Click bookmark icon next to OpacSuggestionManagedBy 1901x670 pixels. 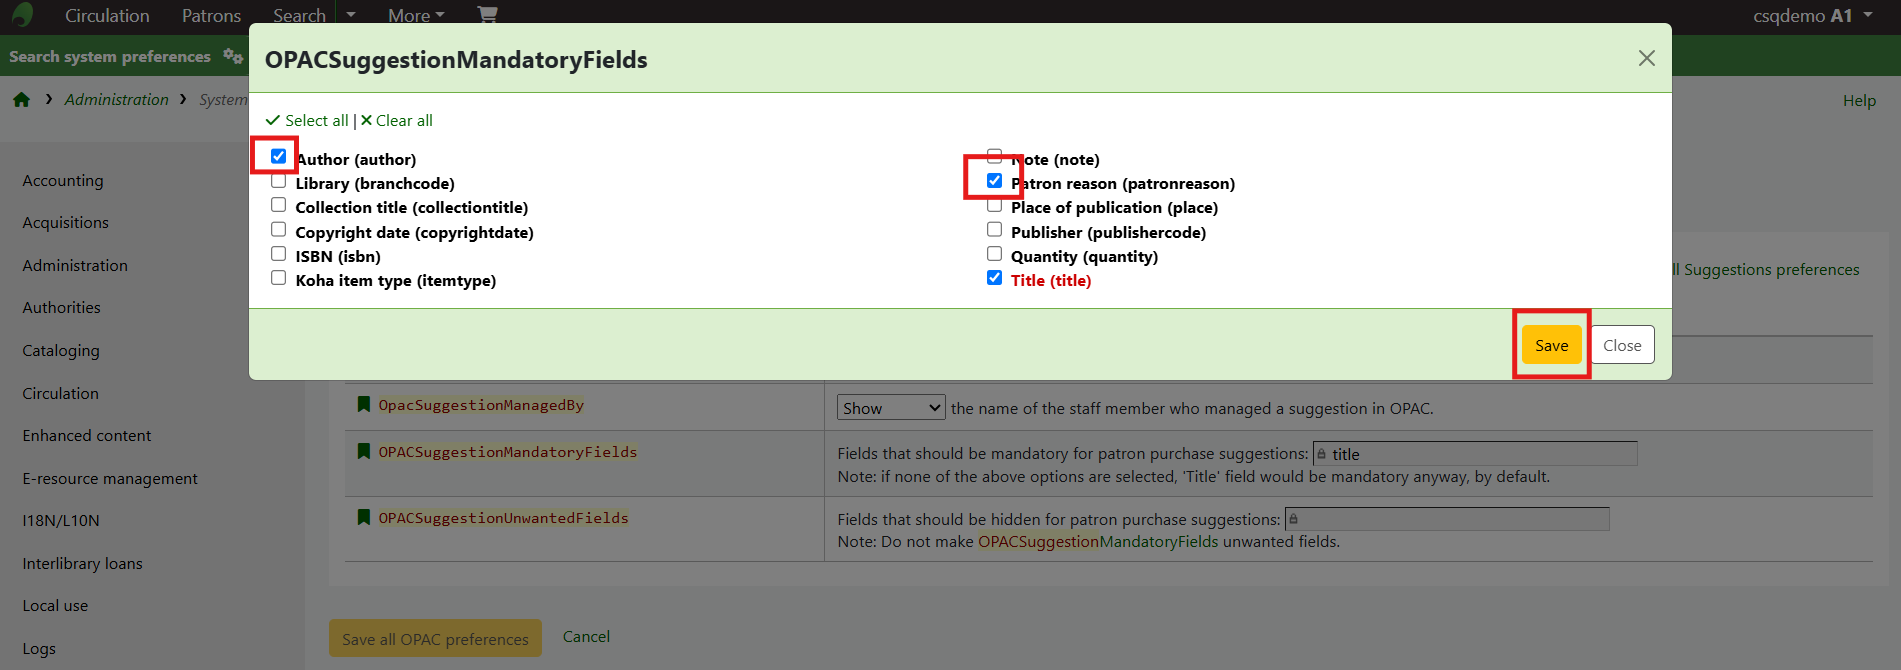pos(364,404)
